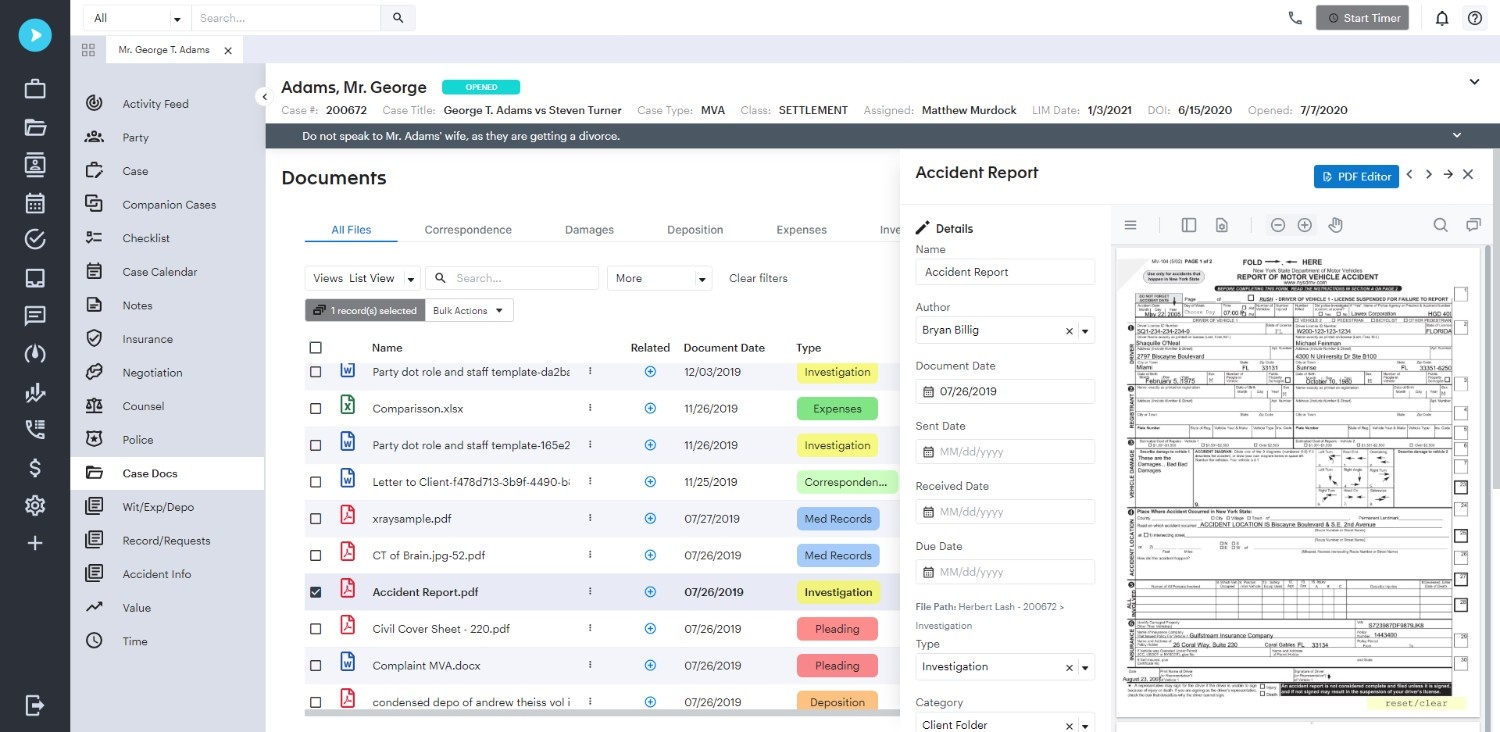Uncheck the Accident Report.pdf row checkbox
This screenshot has height=732, width=1500.
[x=315, y=591]
